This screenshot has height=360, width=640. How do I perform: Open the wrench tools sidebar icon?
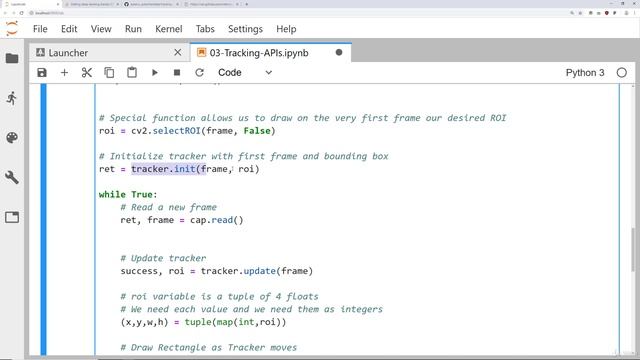[12, 177]
